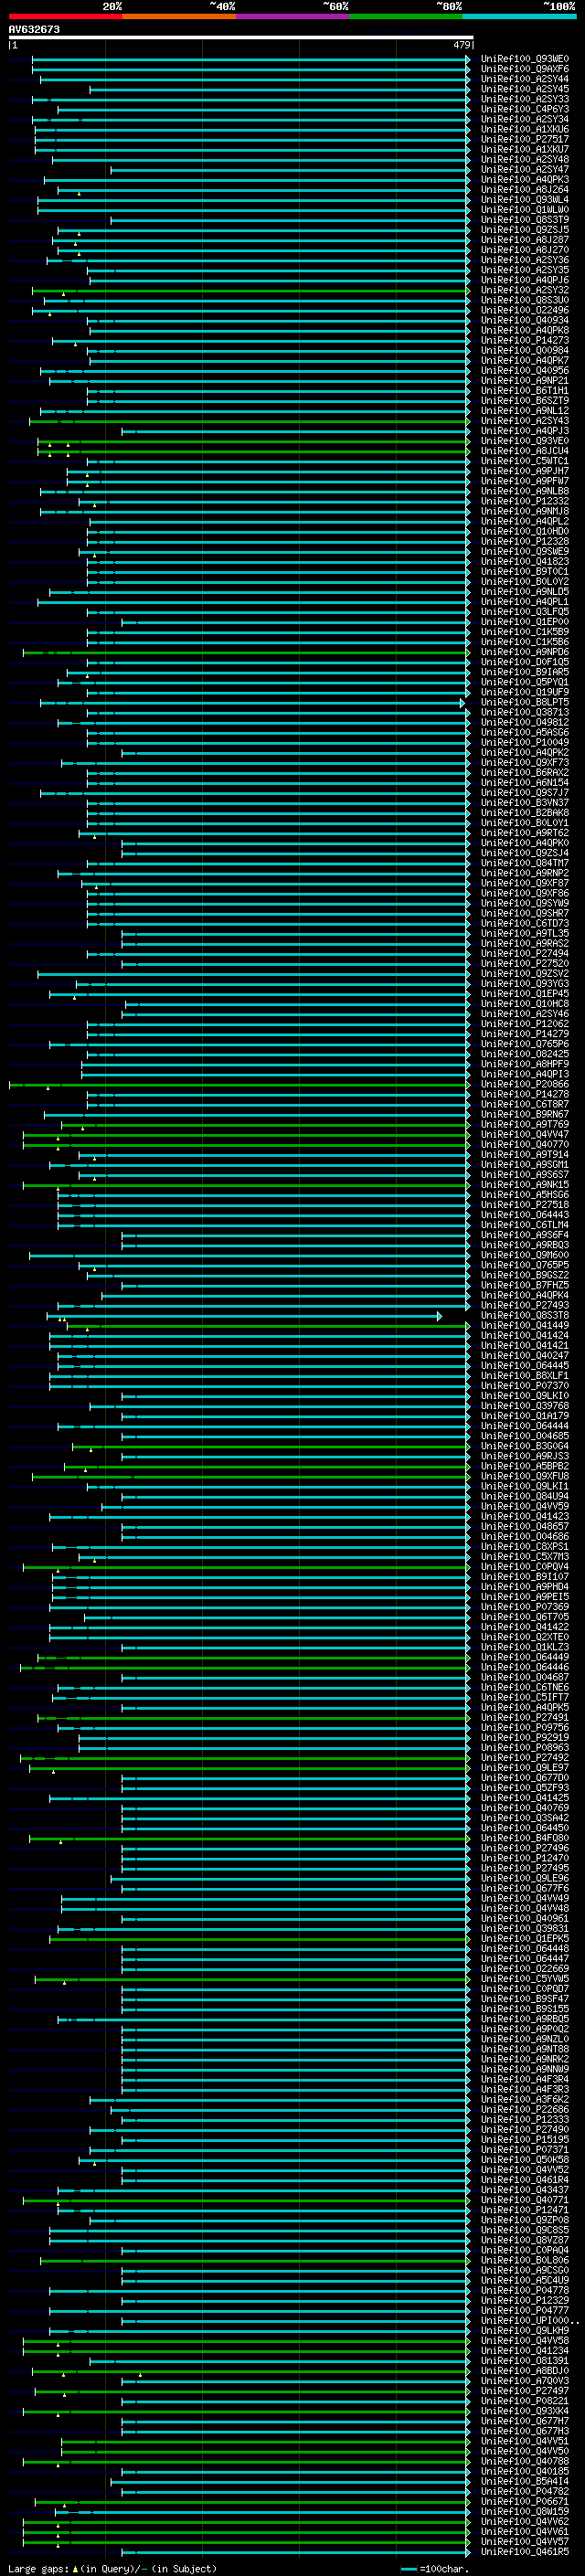The height and width of the screenshot is (2576, 585).
Task: Open hit UniRef100_P27517
Action: pyautogui.click(x=525, y=139)
